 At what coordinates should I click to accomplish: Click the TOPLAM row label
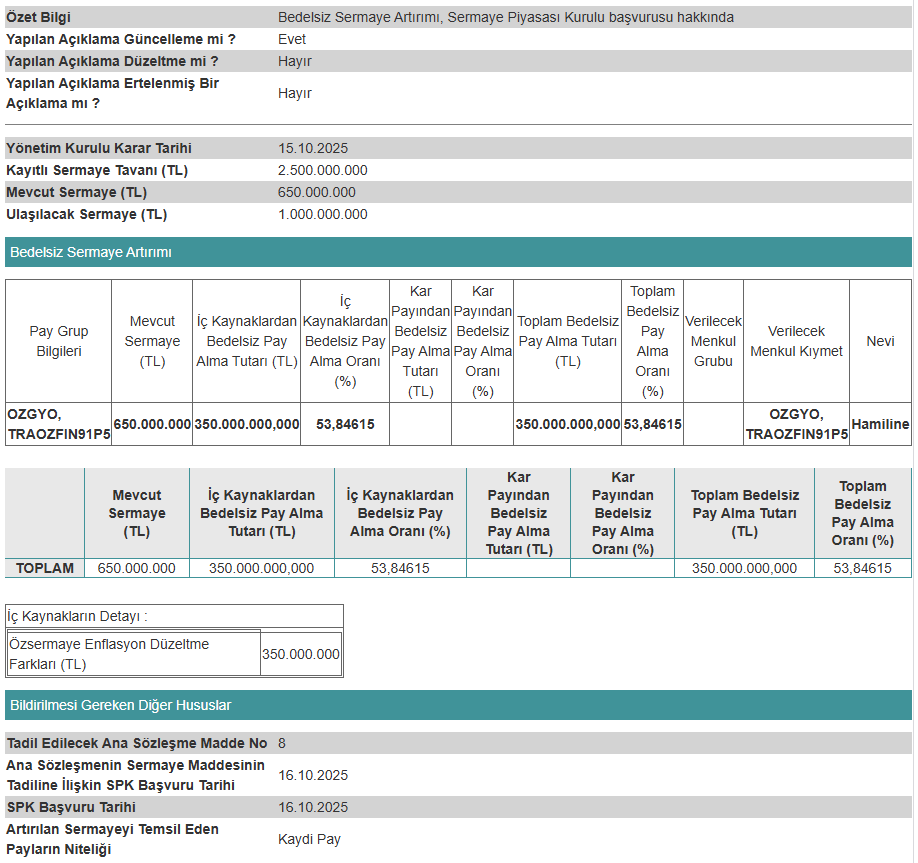pos(45,568)
